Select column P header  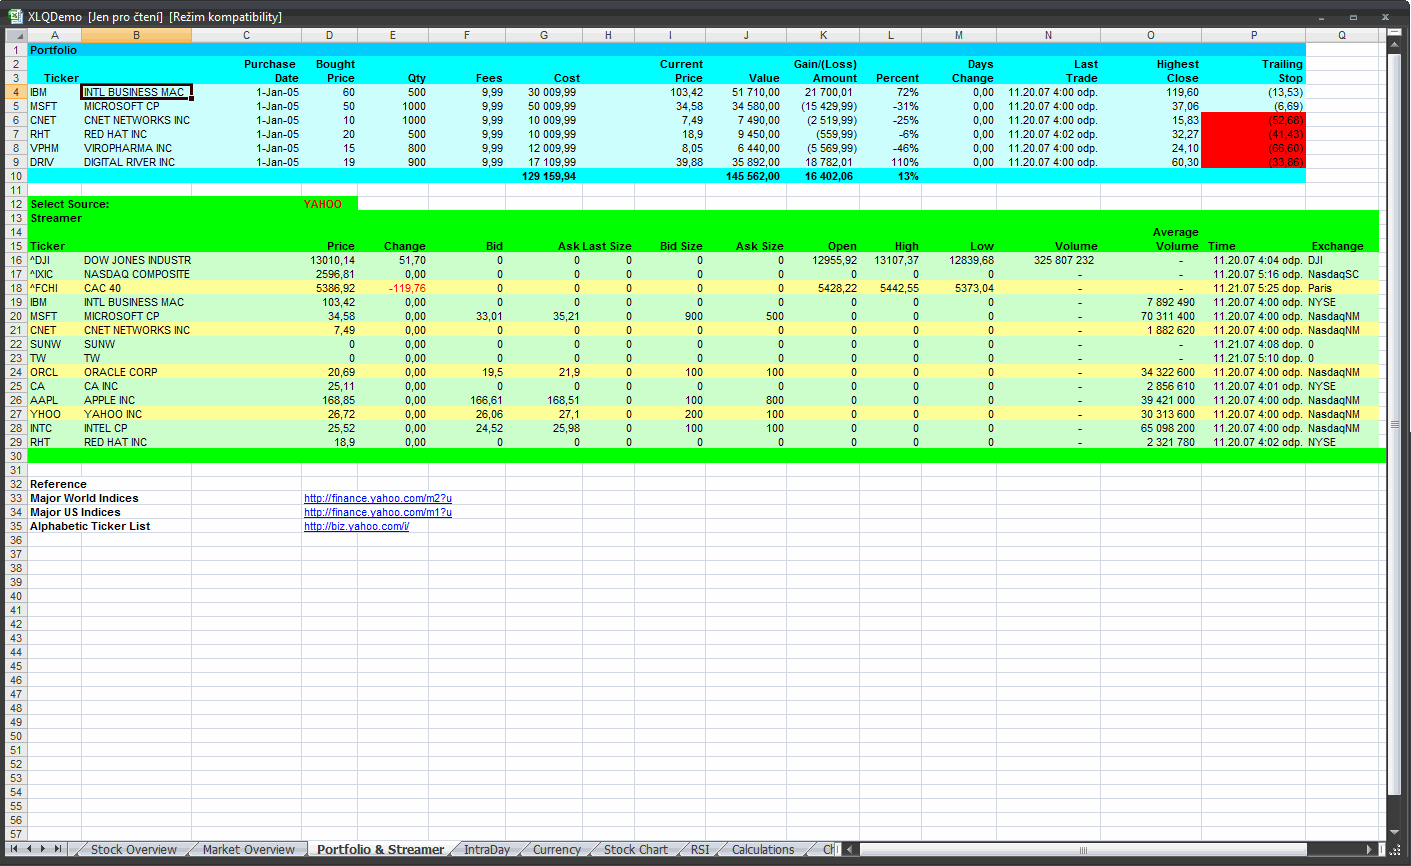click(1253, 35)
